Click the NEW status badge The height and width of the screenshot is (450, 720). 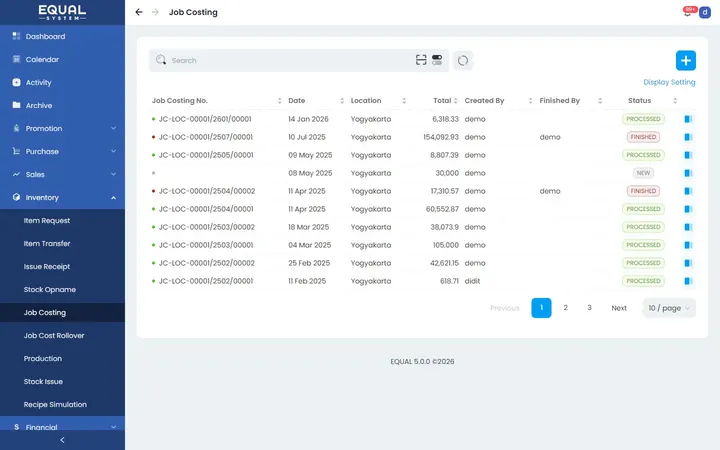[643, 173]
